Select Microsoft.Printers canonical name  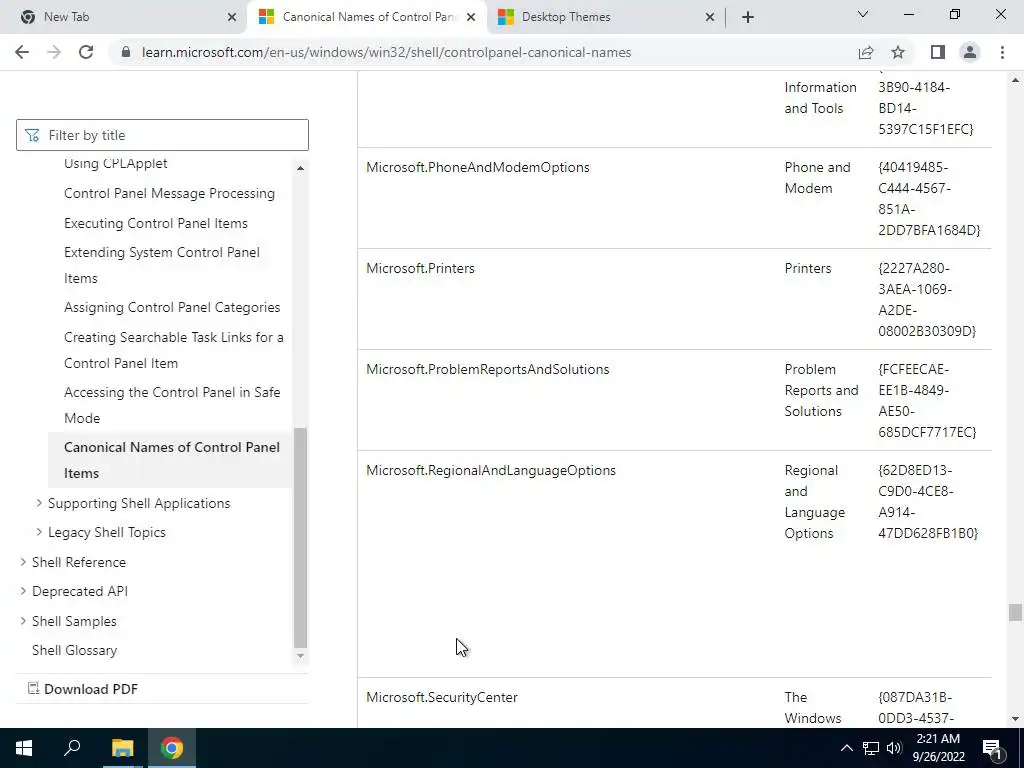coord(420,268)
